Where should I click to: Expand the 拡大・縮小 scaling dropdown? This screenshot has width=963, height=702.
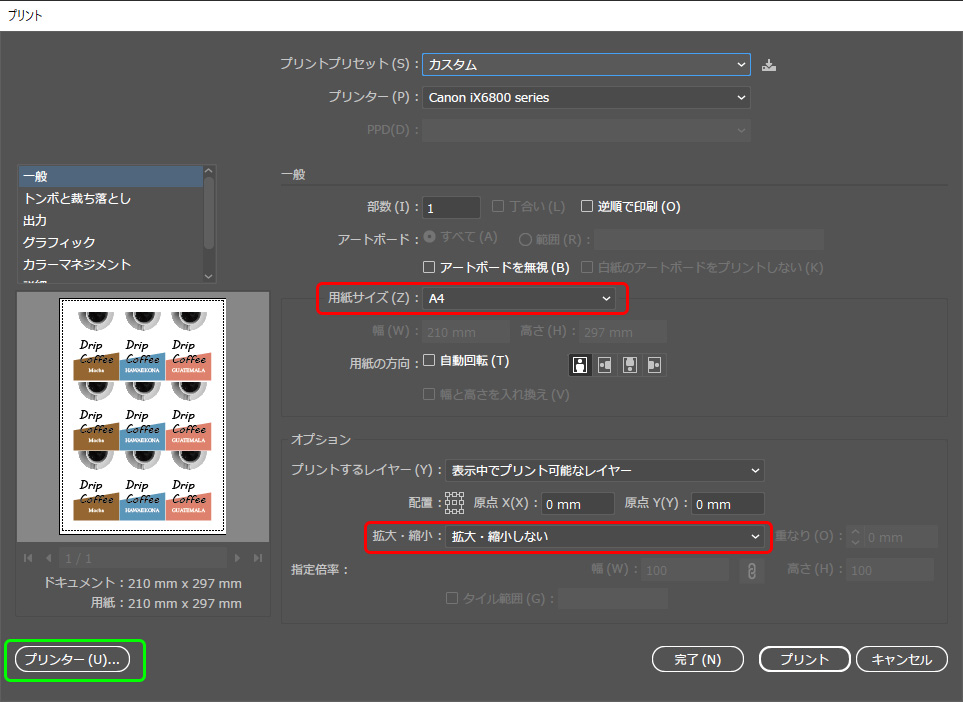[x=605, y=537]
